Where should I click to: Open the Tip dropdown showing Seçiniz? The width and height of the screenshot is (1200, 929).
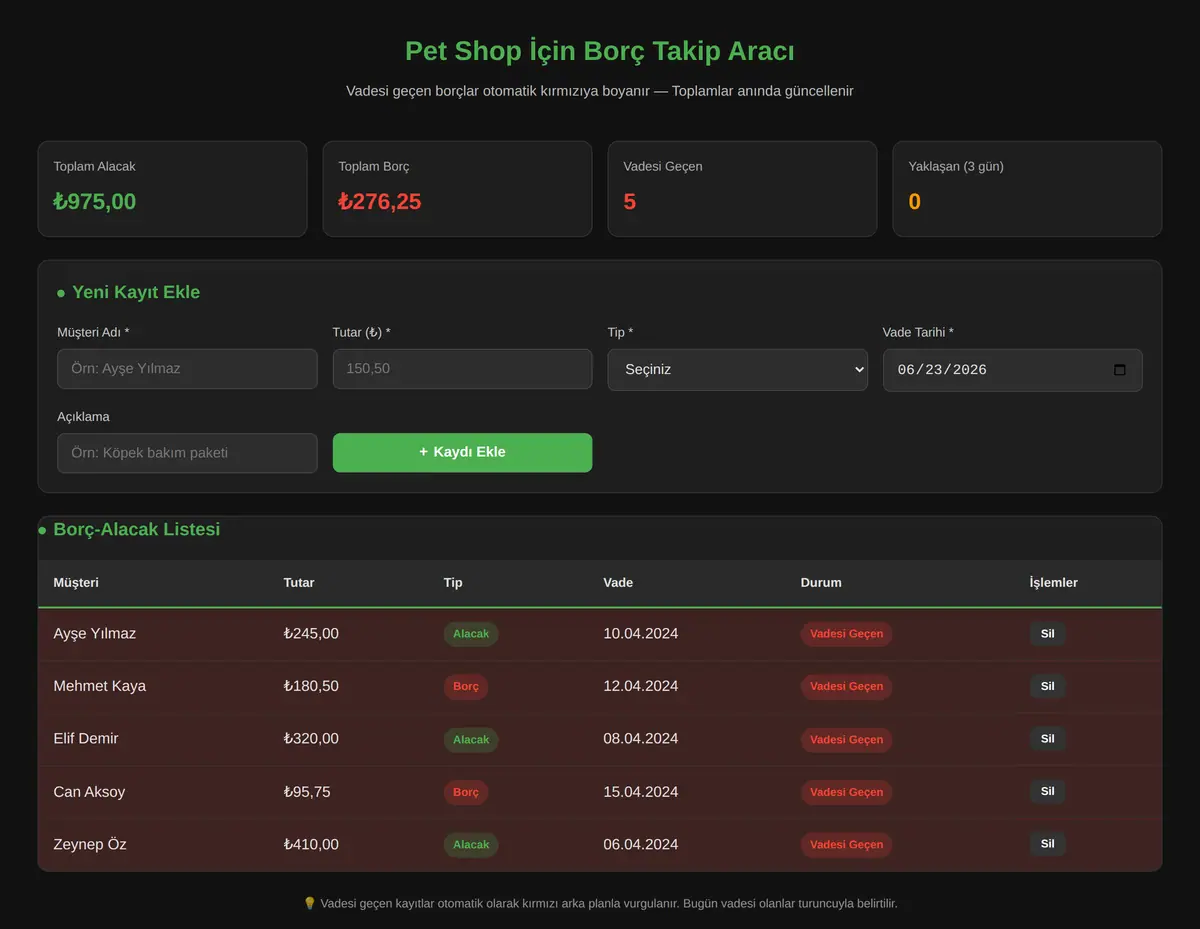click(x=738, y=370)
